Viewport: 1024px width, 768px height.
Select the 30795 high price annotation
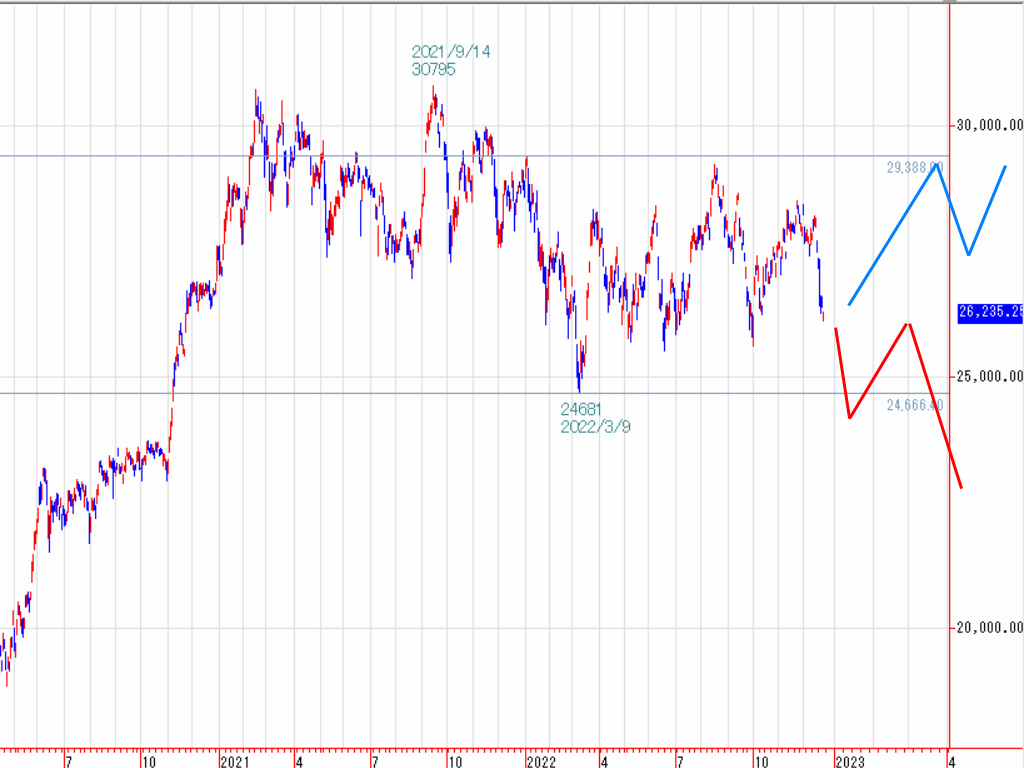pyautogui.click(x=434, y=69)
